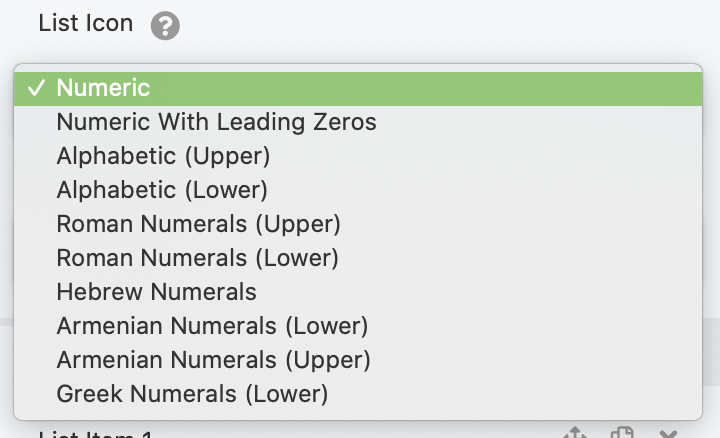Select Alphabetic (Upper) list style
Screen dimensions: 720x438
click(x=163, y=156)
